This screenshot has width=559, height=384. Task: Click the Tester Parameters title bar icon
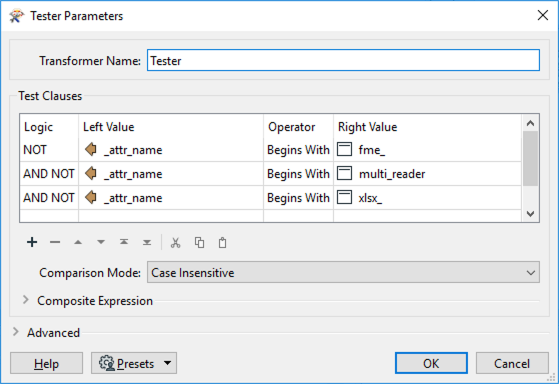(x=16, y=16)
